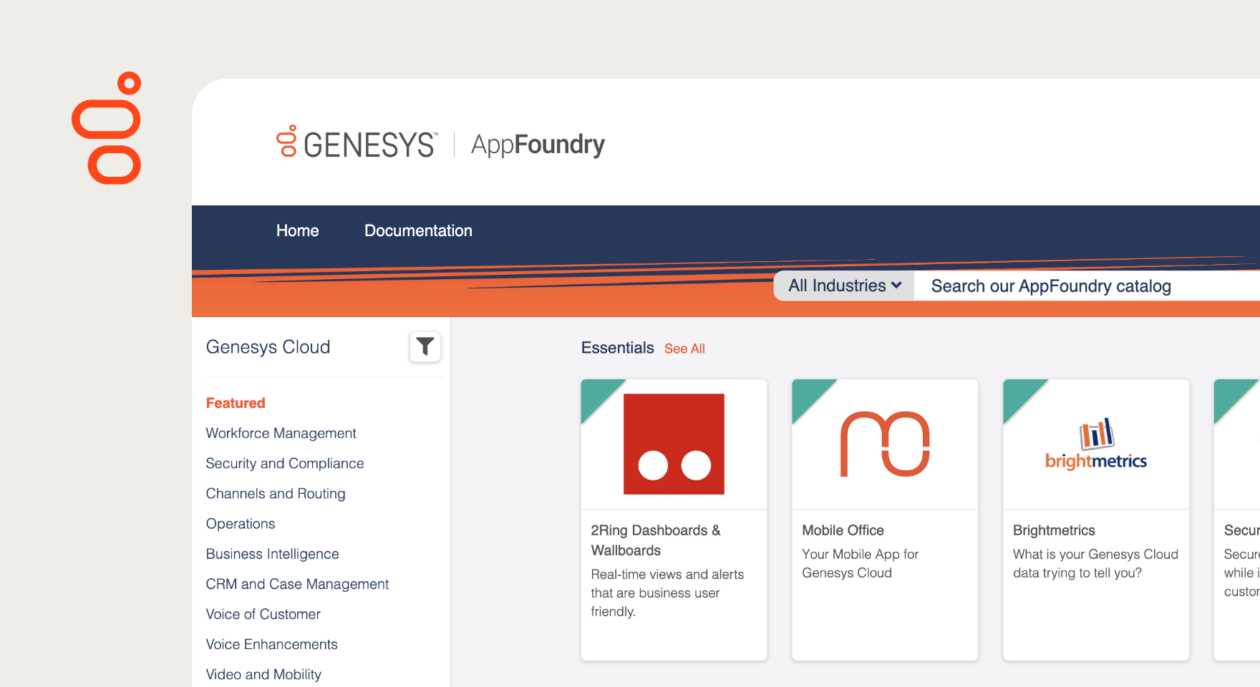
Task: Select the Voice of Customer category
Action: (x=263, y=614)
